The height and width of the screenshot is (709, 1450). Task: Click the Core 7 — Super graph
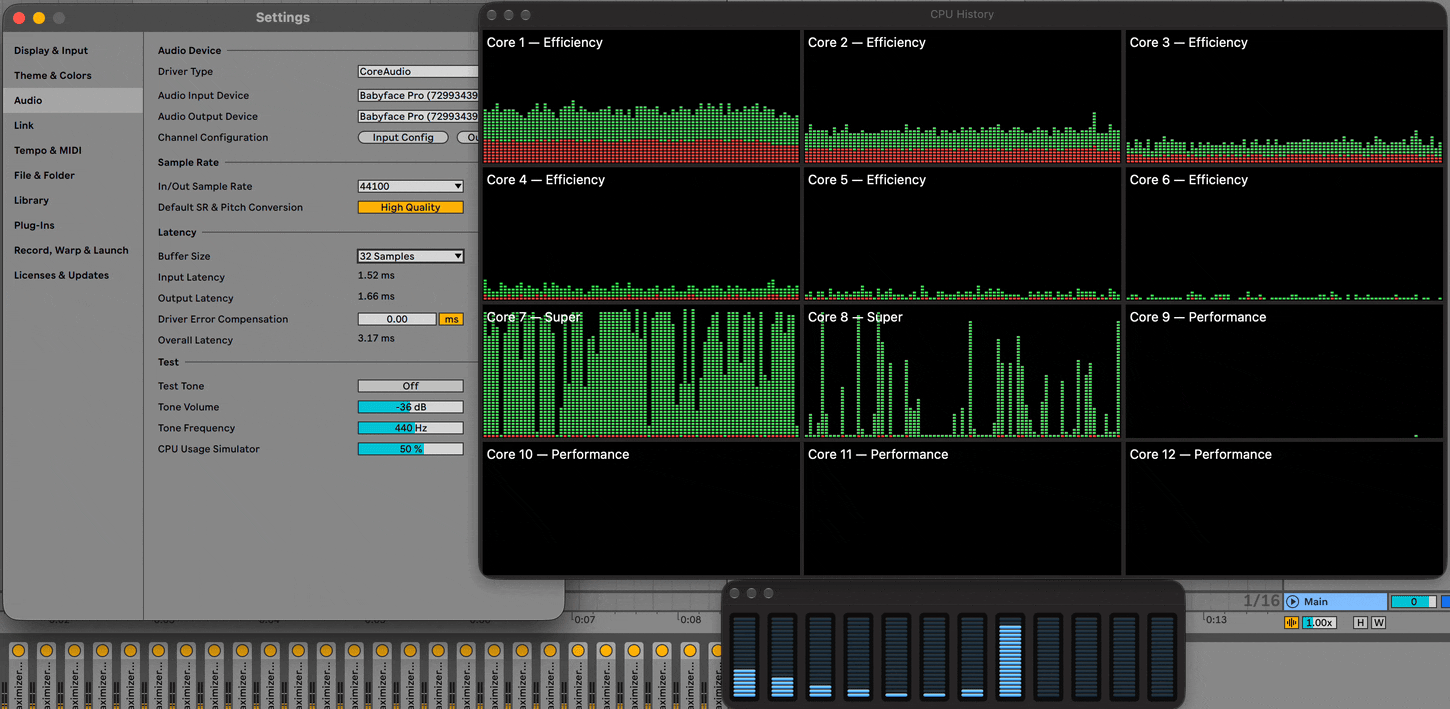point(641,371)
